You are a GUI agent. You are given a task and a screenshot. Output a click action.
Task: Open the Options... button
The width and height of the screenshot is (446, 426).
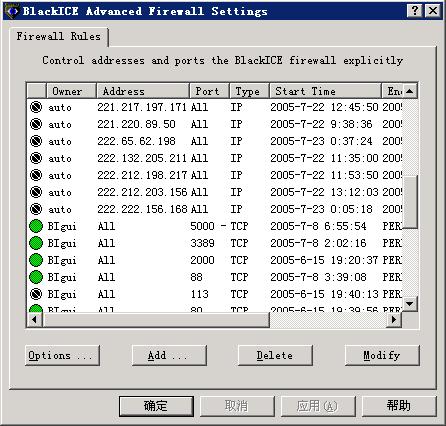(x=62, y=355)
